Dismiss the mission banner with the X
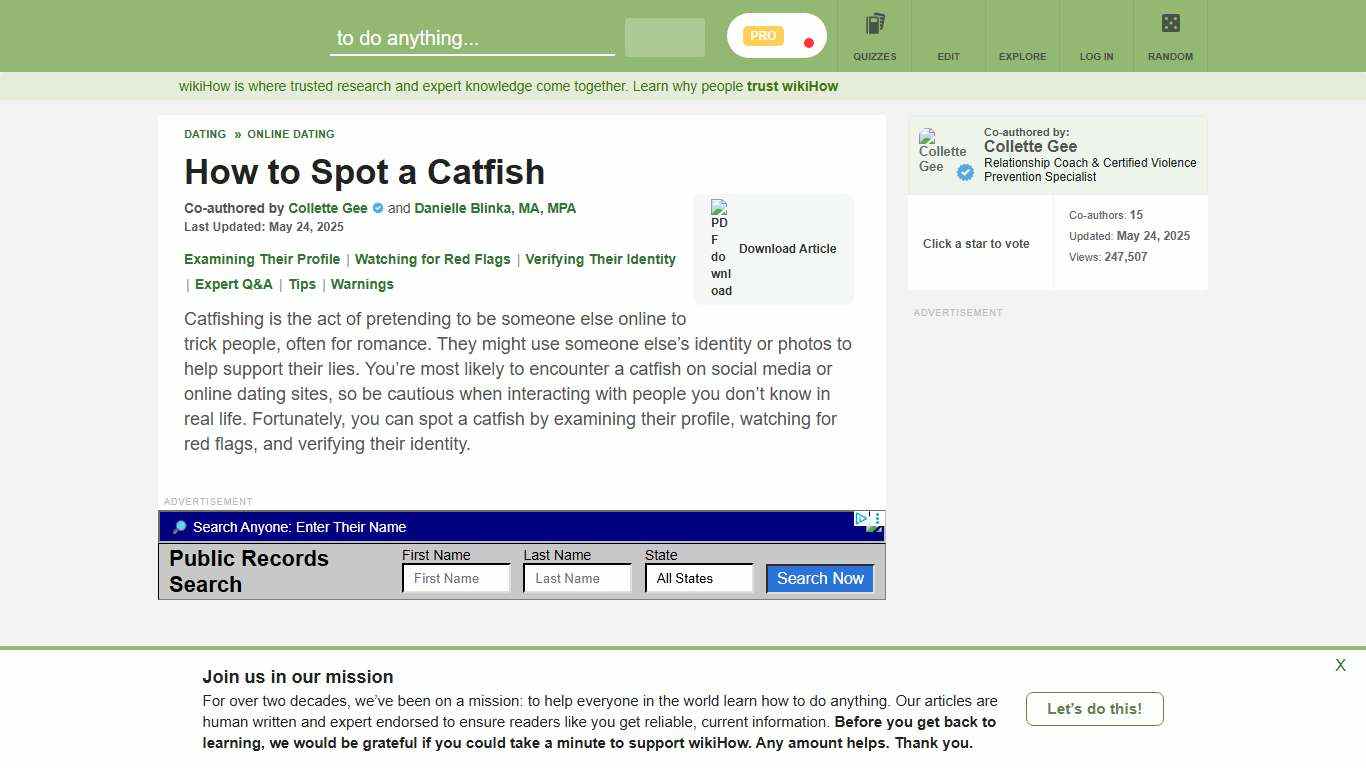Viewport: 1366px width, 768px height. (x=1340, y=665)
